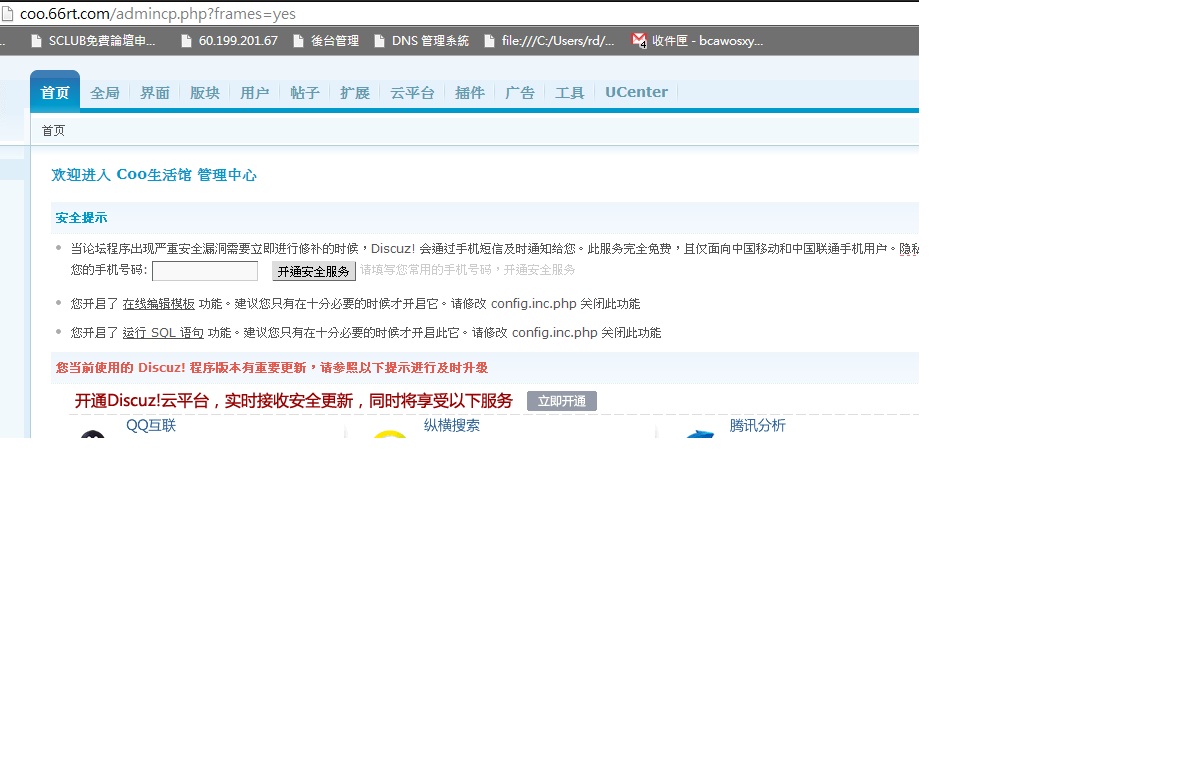Viewport: 1186px width, 771px height.
Task: Click the browser address bar URL
Action: [x=158, y=14]
